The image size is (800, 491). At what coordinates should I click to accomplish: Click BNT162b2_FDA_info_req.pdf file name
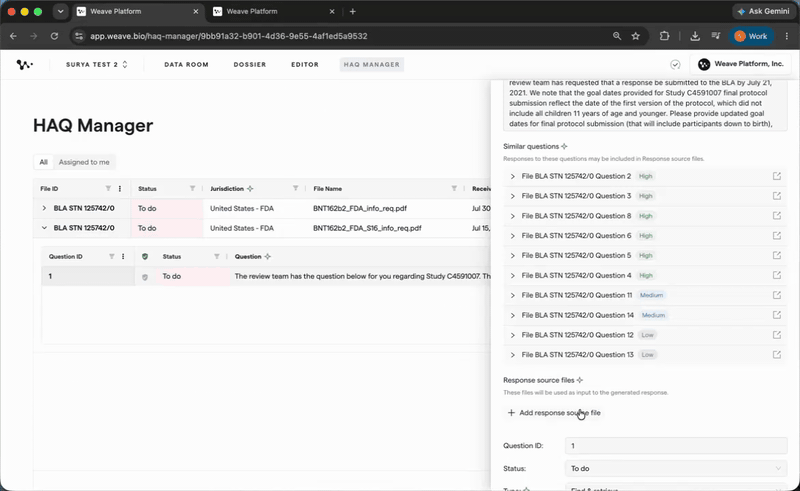tap(360, 208)
